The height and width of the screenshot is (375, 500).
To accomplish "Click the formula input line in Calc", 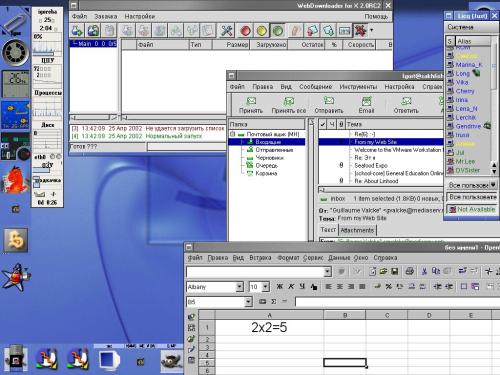I will point(397,302).
